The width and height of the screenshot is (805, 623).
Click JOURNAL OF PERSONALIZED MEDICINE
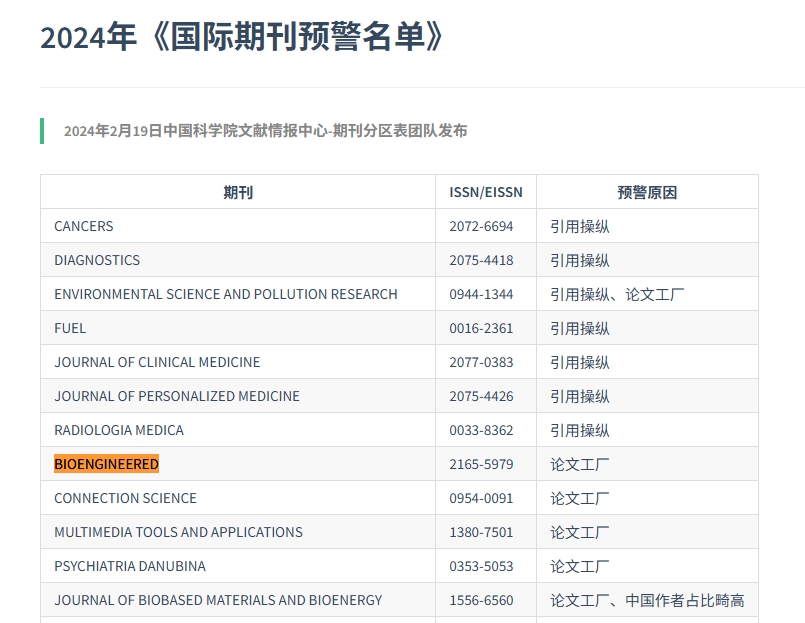[176, 396]
